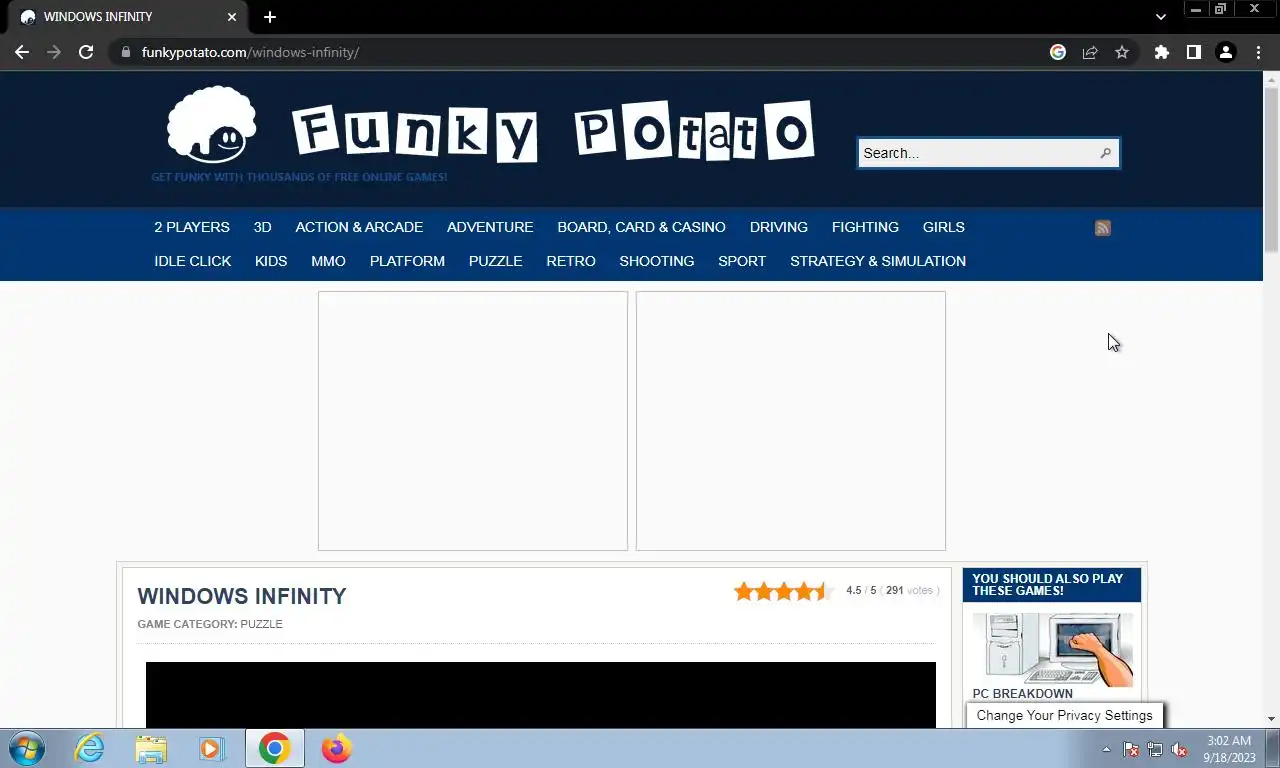The height and width of the screenshot is (768, 1280).
Task: Click the Google icon in address bar
Action: coord(1058,52)
